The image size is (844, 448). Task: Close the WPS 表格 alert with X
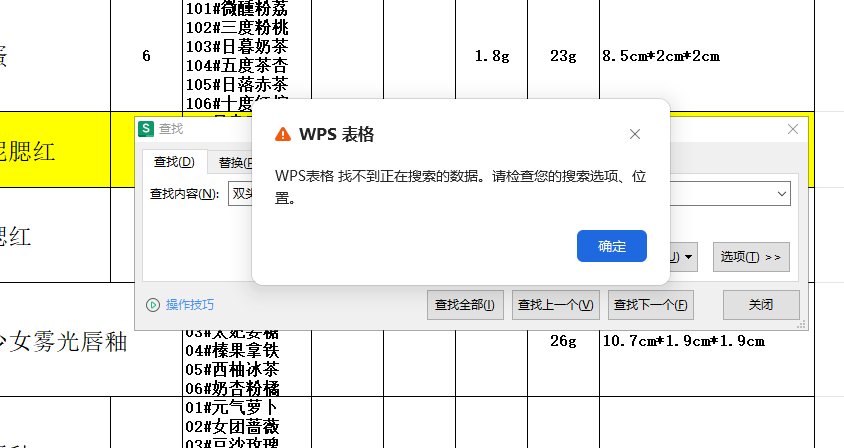(x=635, y=134)
